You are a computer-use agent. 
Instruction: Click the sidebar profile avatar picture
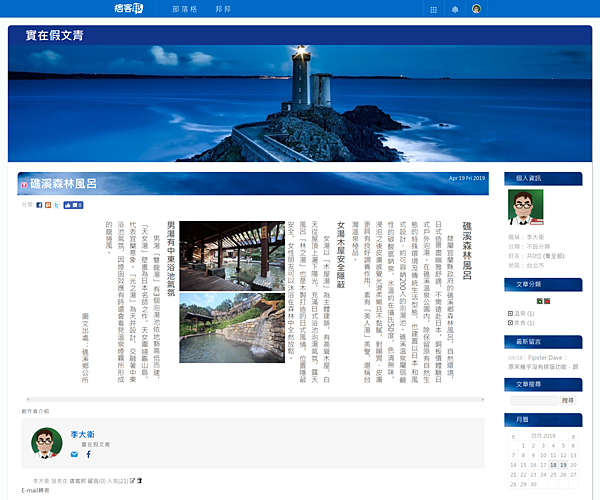tap(525, 207)
